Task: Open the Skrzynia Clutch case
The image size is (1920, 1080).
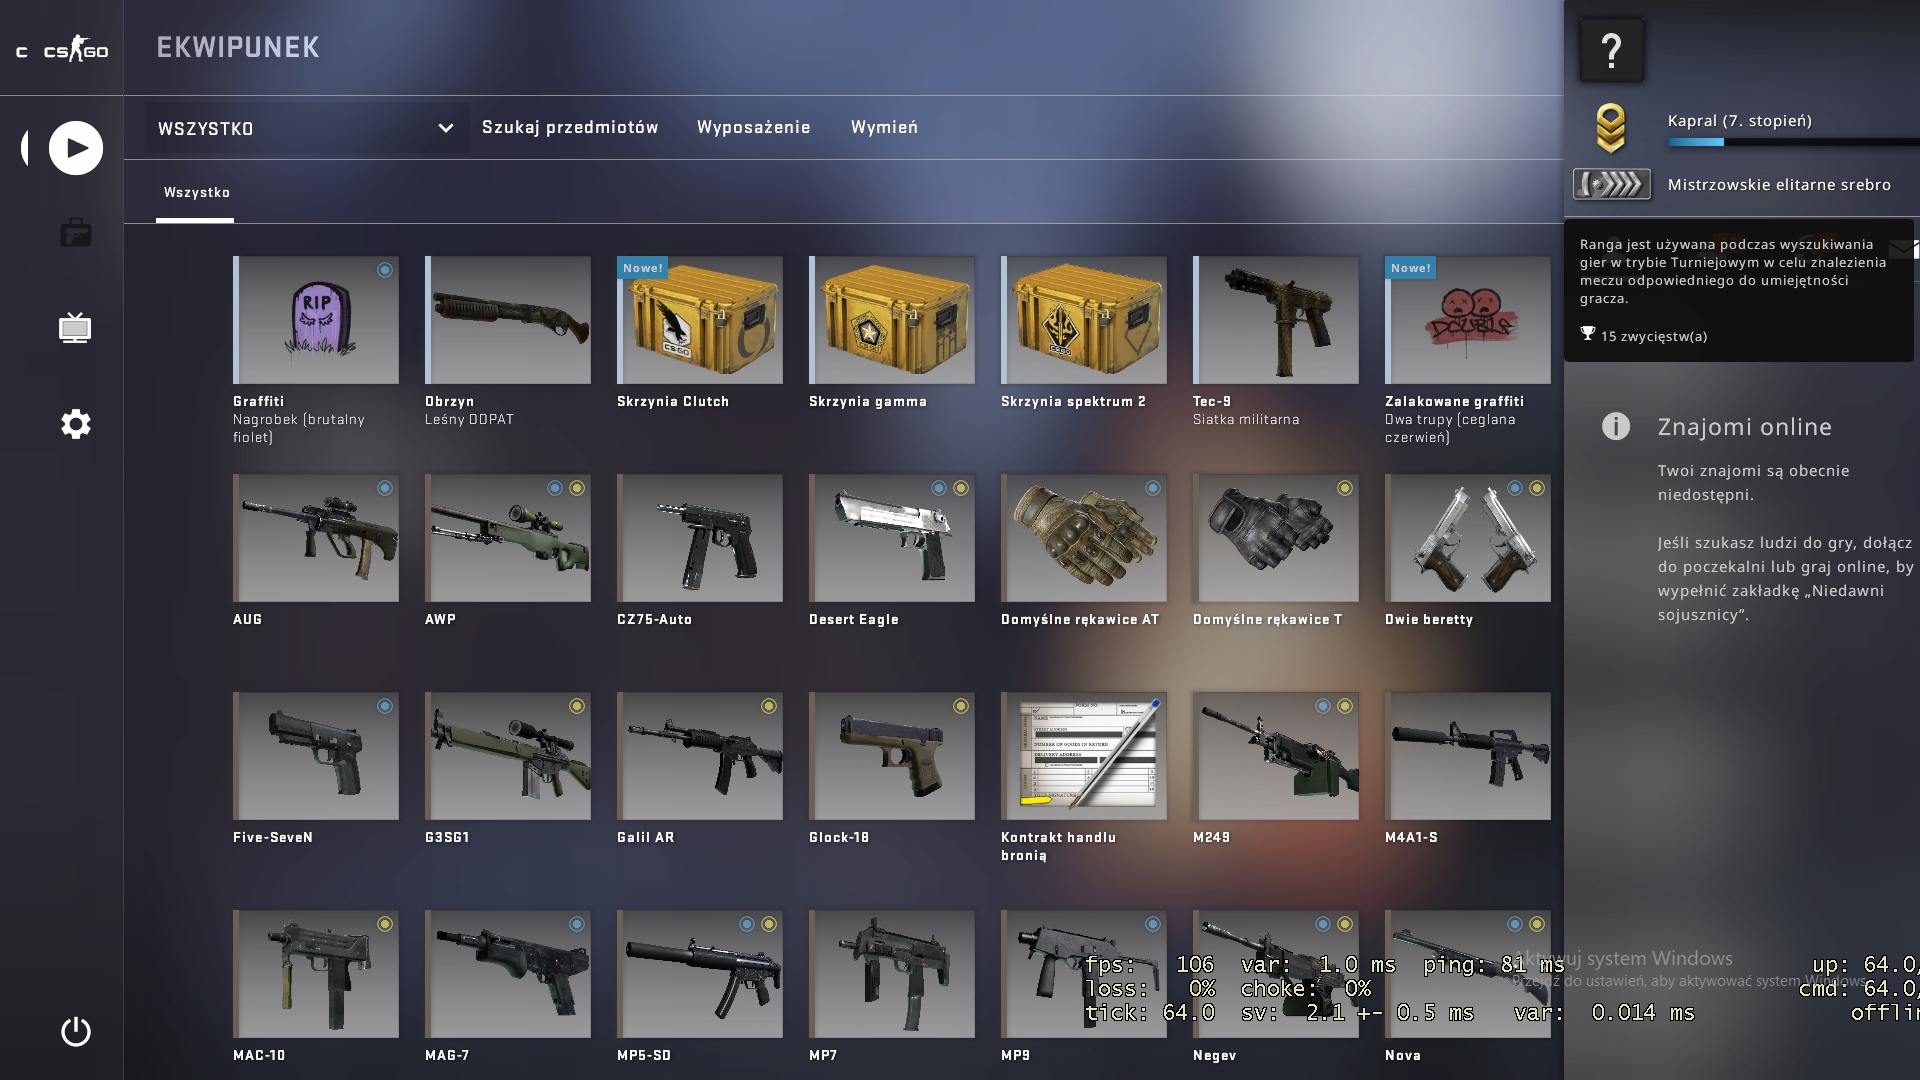Action: pos(700,320)
